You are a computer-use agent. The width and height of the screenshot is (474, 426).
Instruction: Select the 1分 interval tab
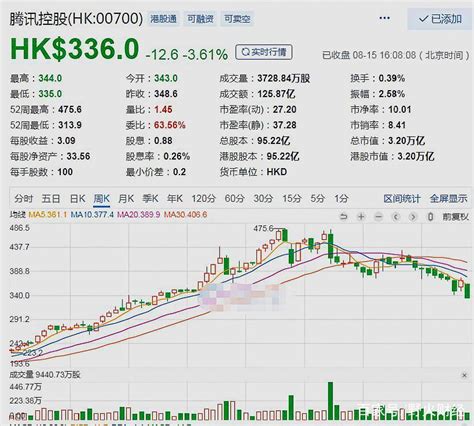[341, 199]
